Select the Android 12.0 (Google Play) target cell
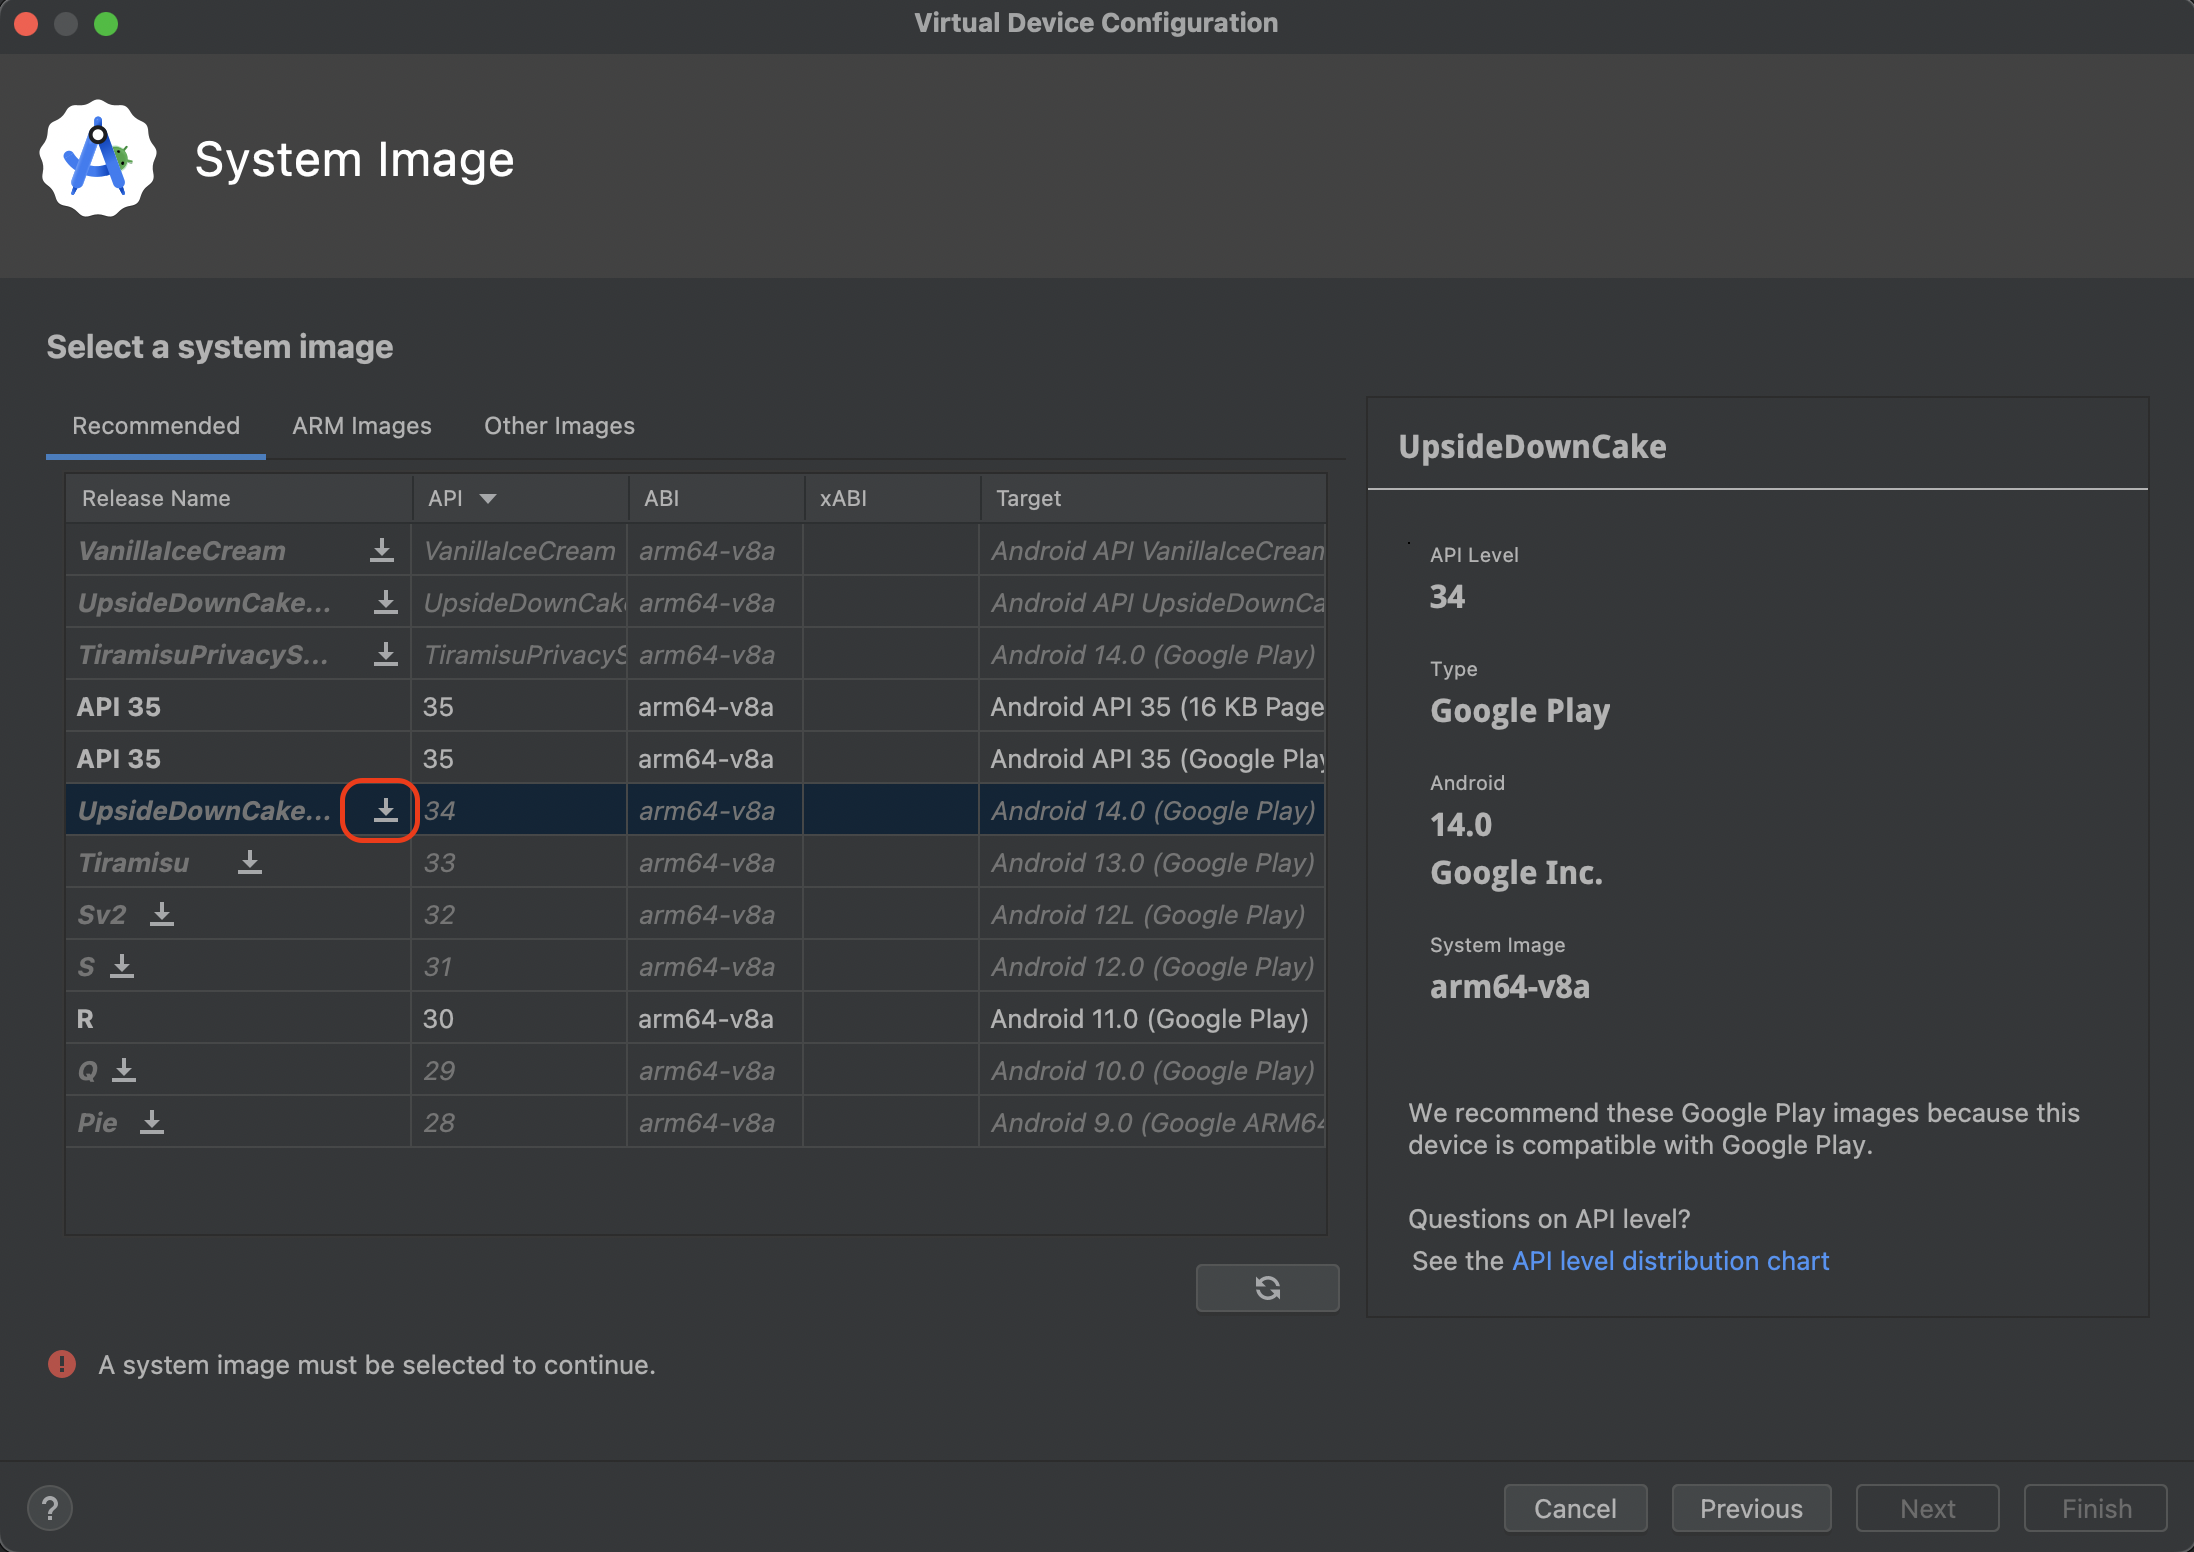Image resolution: width=2194 pixels, height=1552 pixels. 1153,967
